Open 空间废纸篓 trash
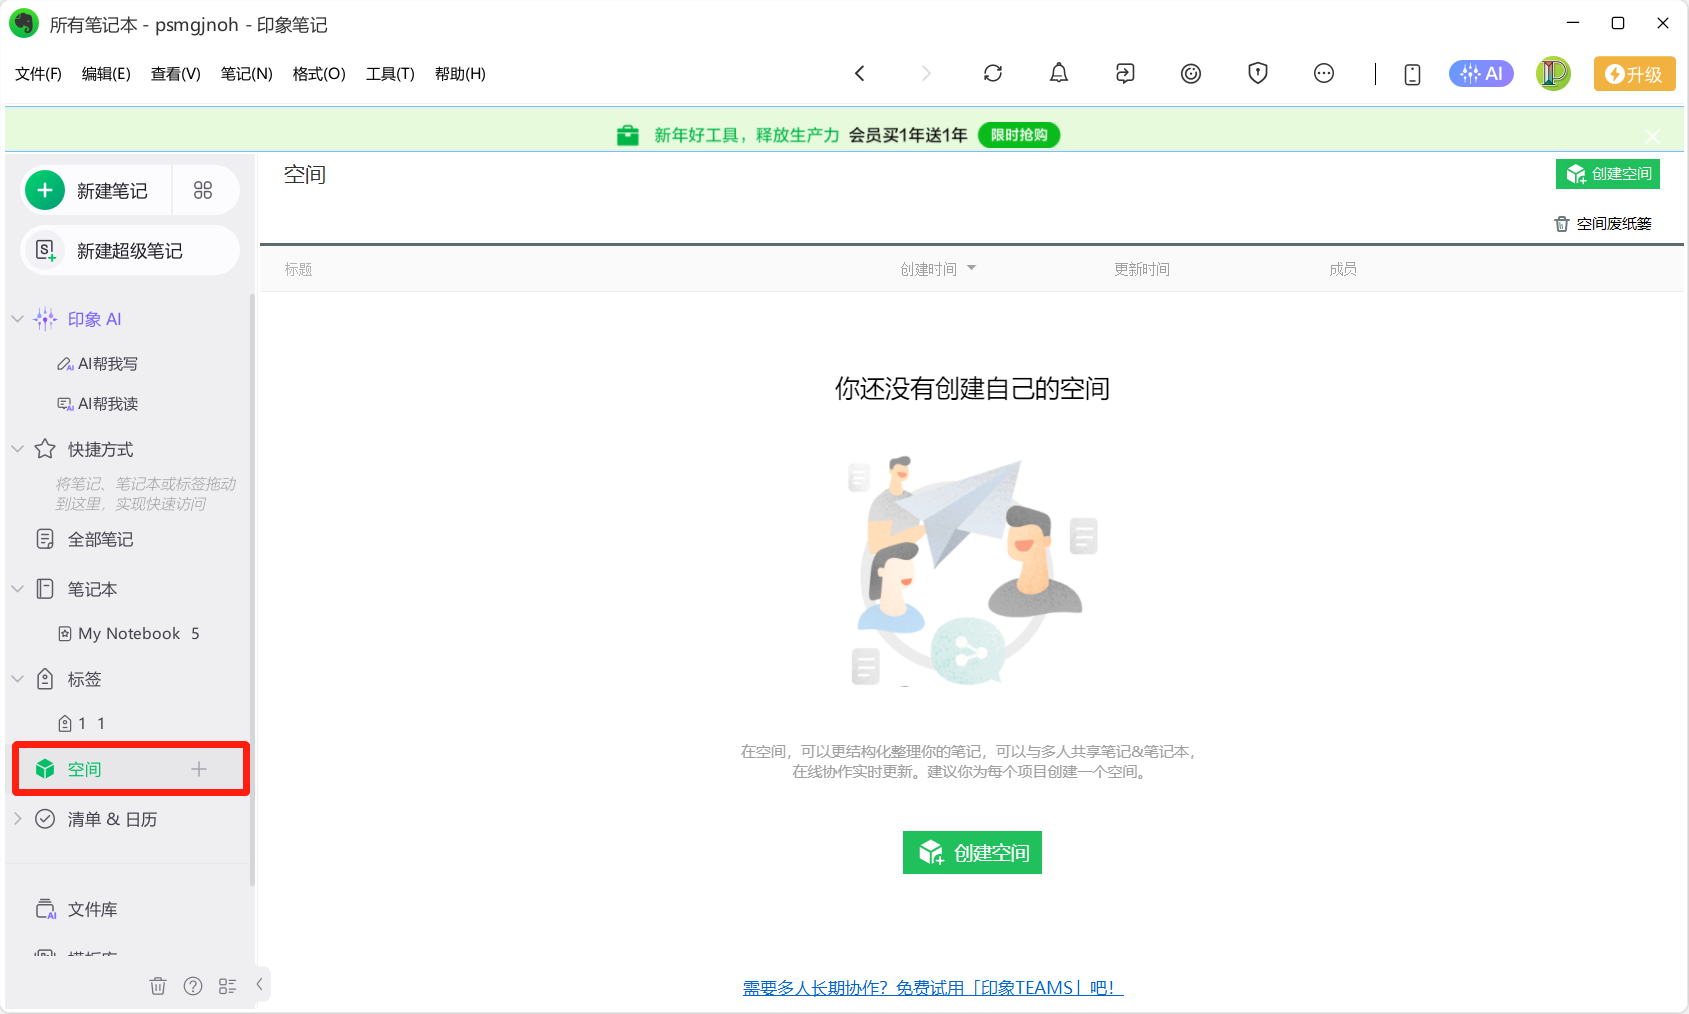The image size is (1689, 1014). click(1603, 224)
